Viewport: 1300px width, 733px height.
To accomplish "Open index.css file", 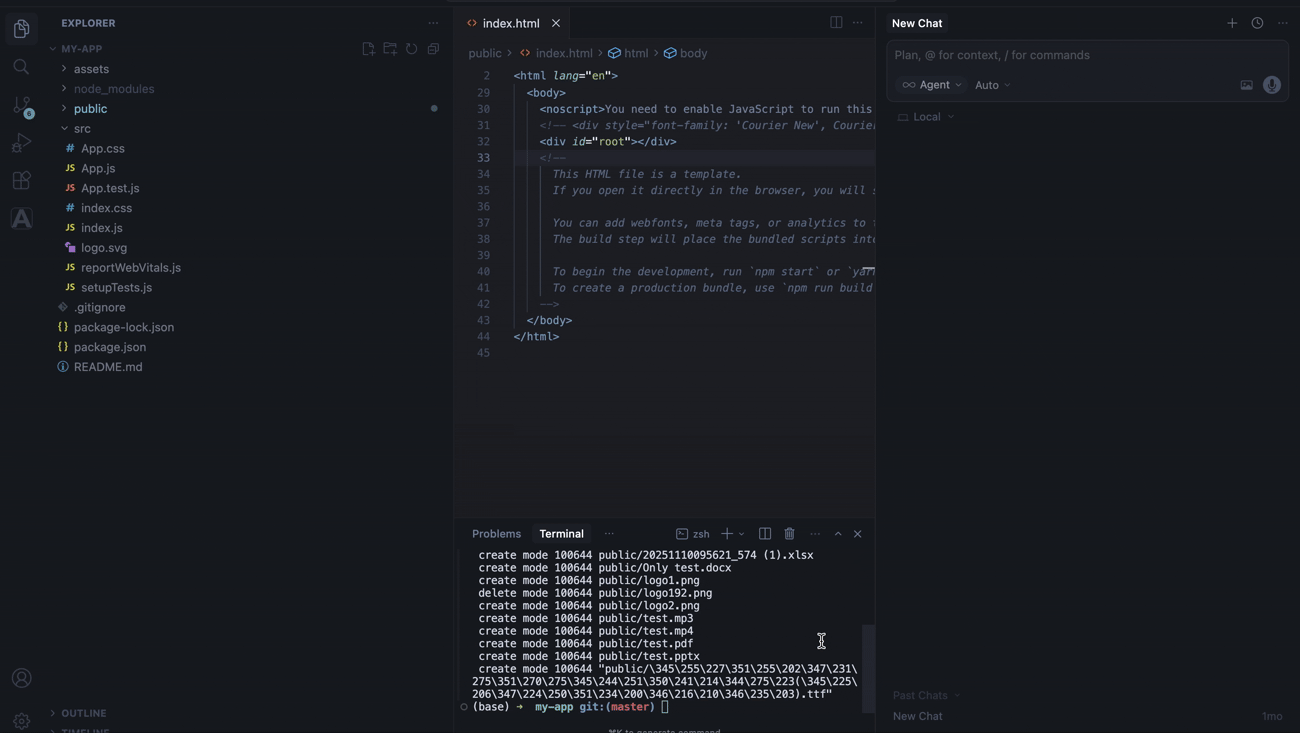I will (106, 208).
